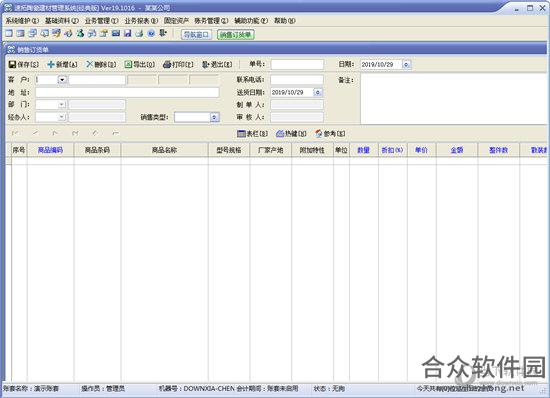550x398 pixels.
Task: Open the 基础资料 menu
Action: pyautogui.click(x=62, y=21)
